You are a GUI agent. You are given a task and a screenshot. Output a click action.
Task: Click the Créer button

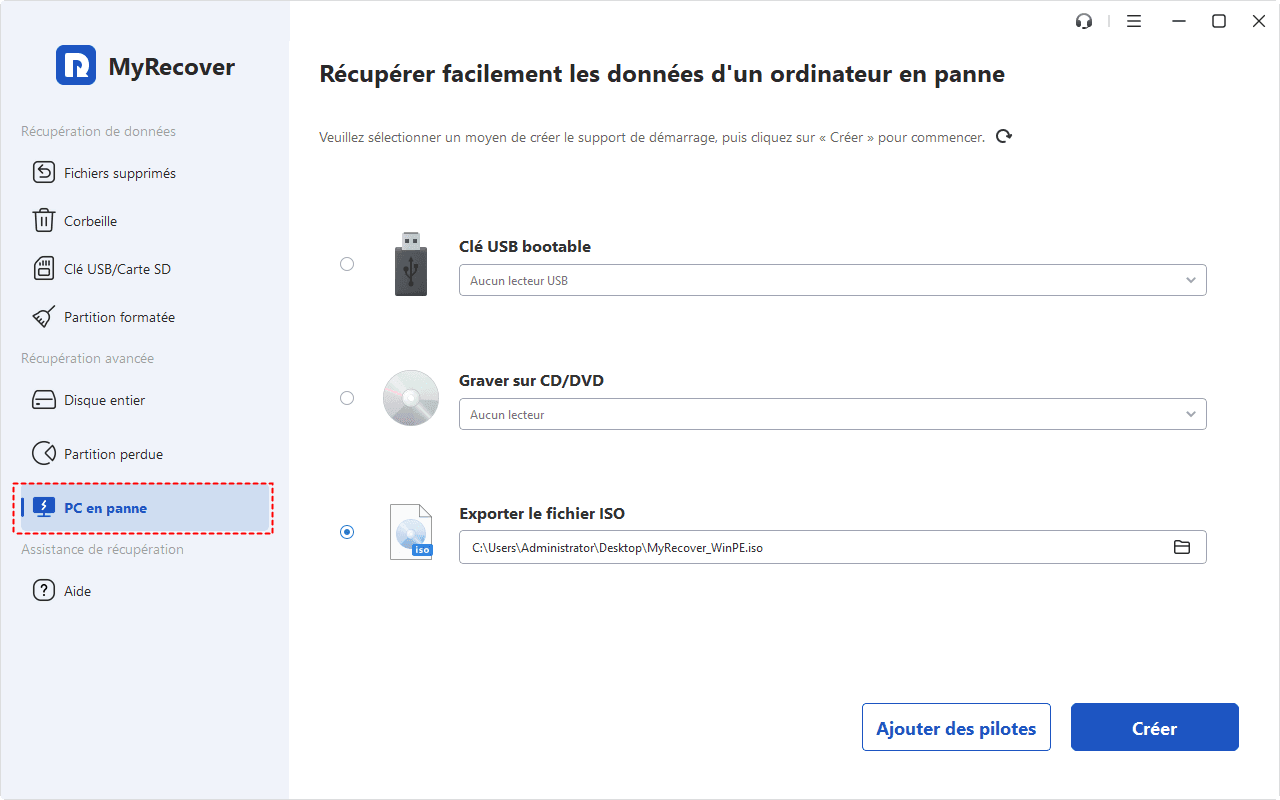[x=1155, y=728]
